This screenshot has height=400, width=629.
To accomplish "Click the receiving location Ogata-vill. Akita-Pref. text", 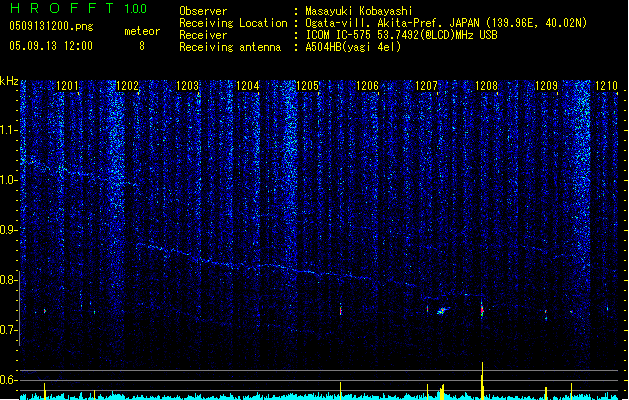I will tap(446, 23).
